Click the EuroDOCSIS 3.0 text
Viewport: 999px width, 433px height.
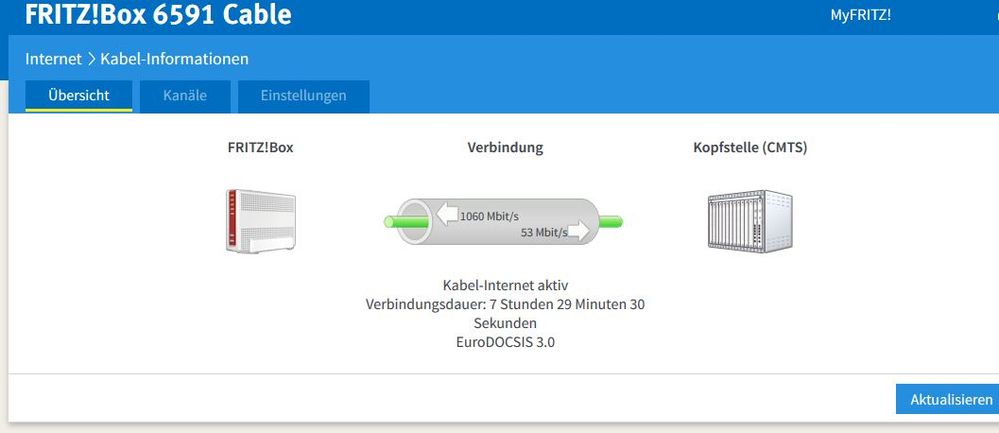(x=505, y=342)
